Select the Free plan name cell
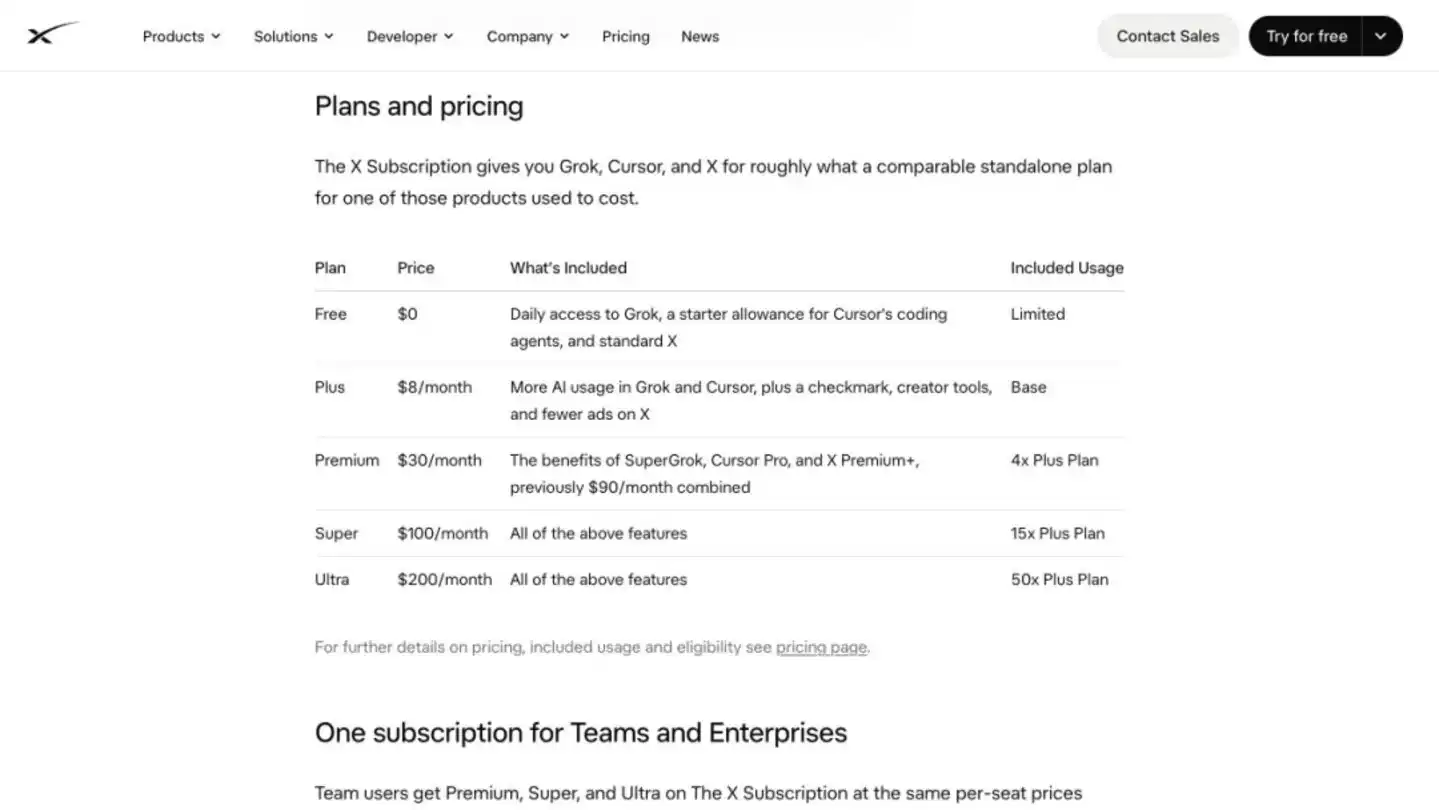The height and width of the screenshot is (810, 1439). [x=331, y=314]
